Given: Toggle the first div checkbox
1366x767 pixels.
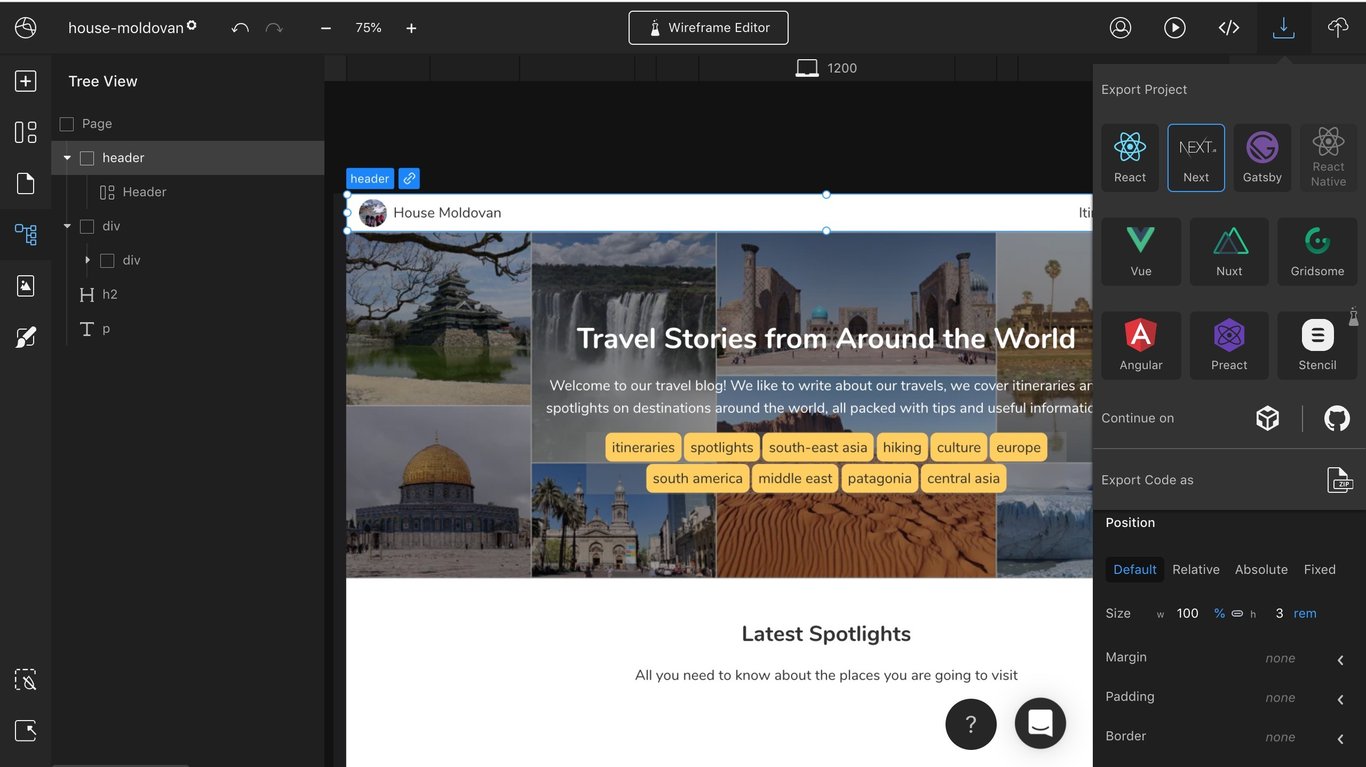Looking at the screenshot, I should tap(87, 227).
